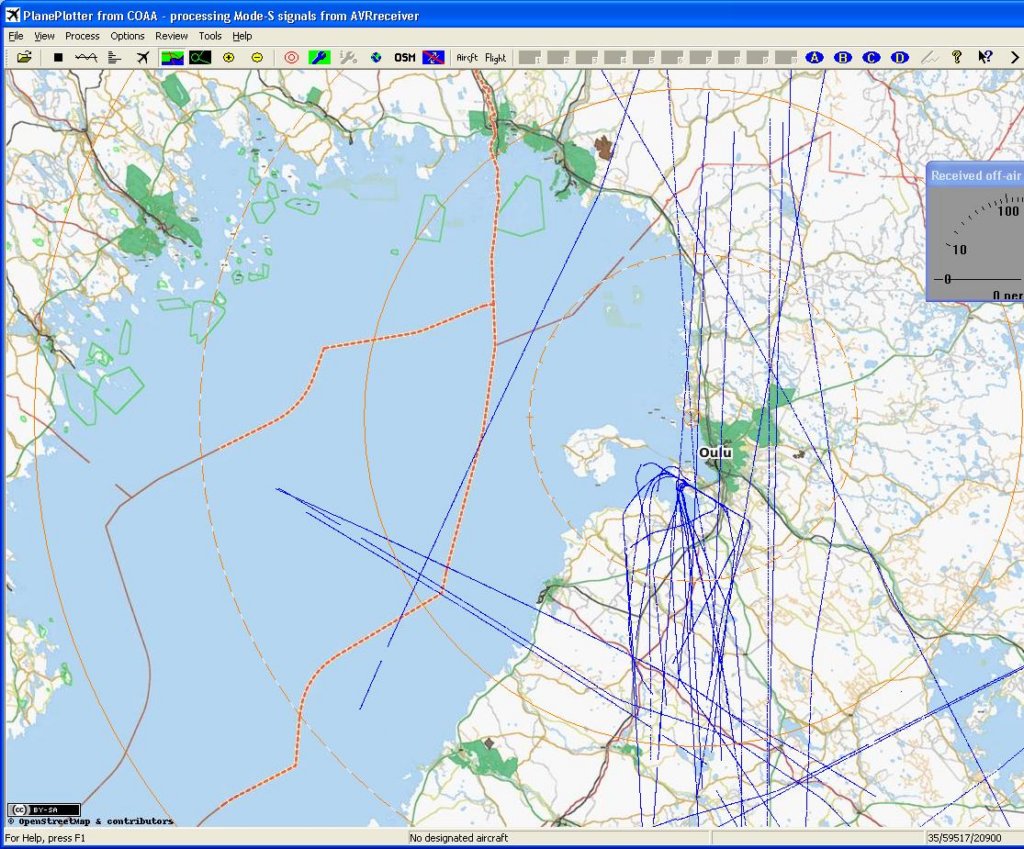Click the blue circle A button

click(814, 57)
